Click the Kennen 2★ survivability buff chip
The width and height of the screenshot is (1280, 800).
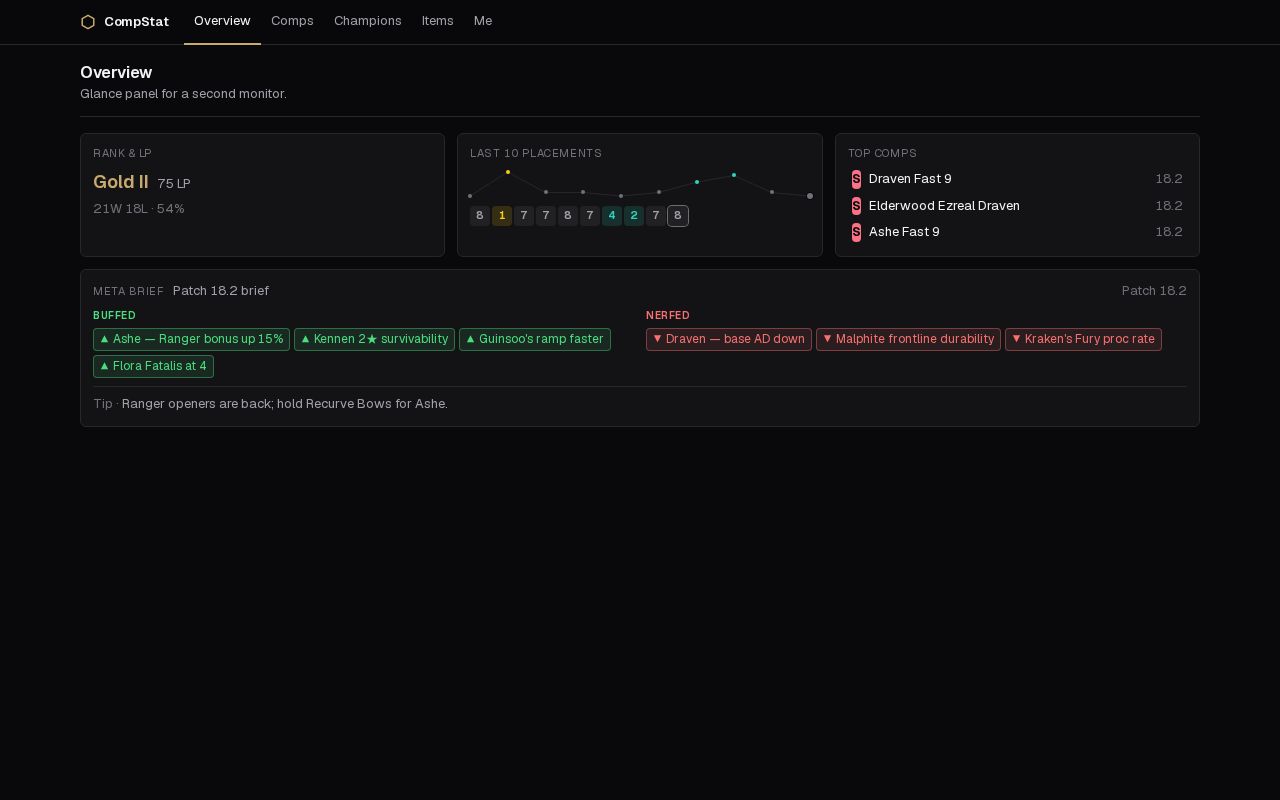374,339
